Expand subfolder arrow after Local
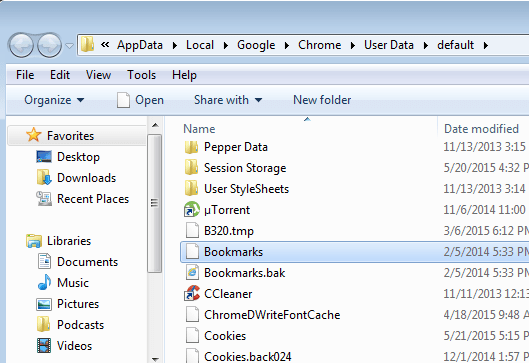This screenshot has height=363, width=529. (225, 45)
